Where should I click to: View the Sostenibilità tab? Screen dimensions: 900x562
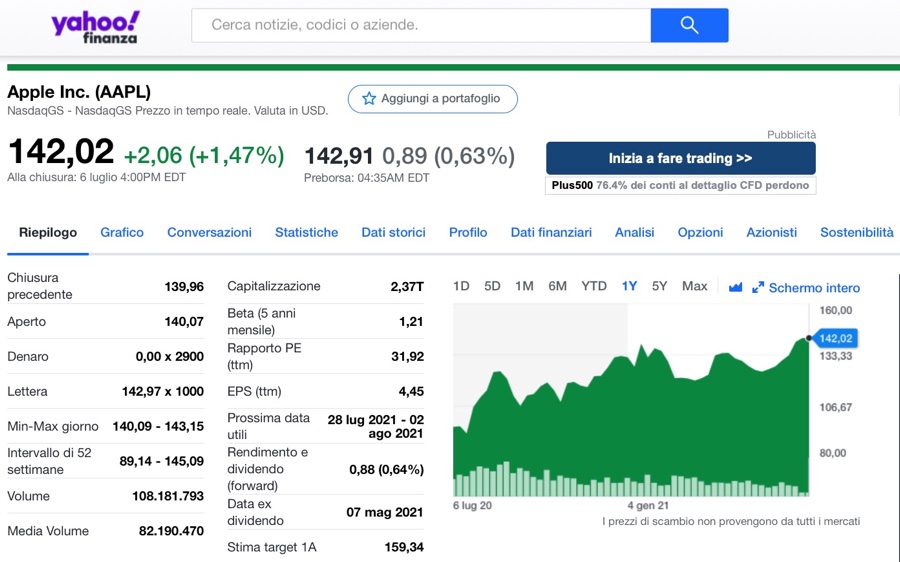click(x=856, y=232)
